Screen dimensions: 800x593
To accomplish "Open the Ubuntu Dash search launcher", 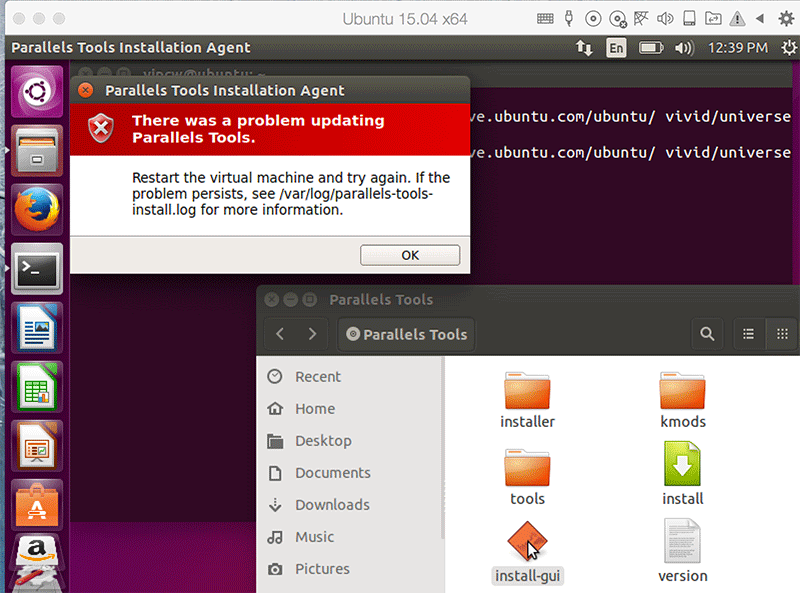I will tap(37, 92).
